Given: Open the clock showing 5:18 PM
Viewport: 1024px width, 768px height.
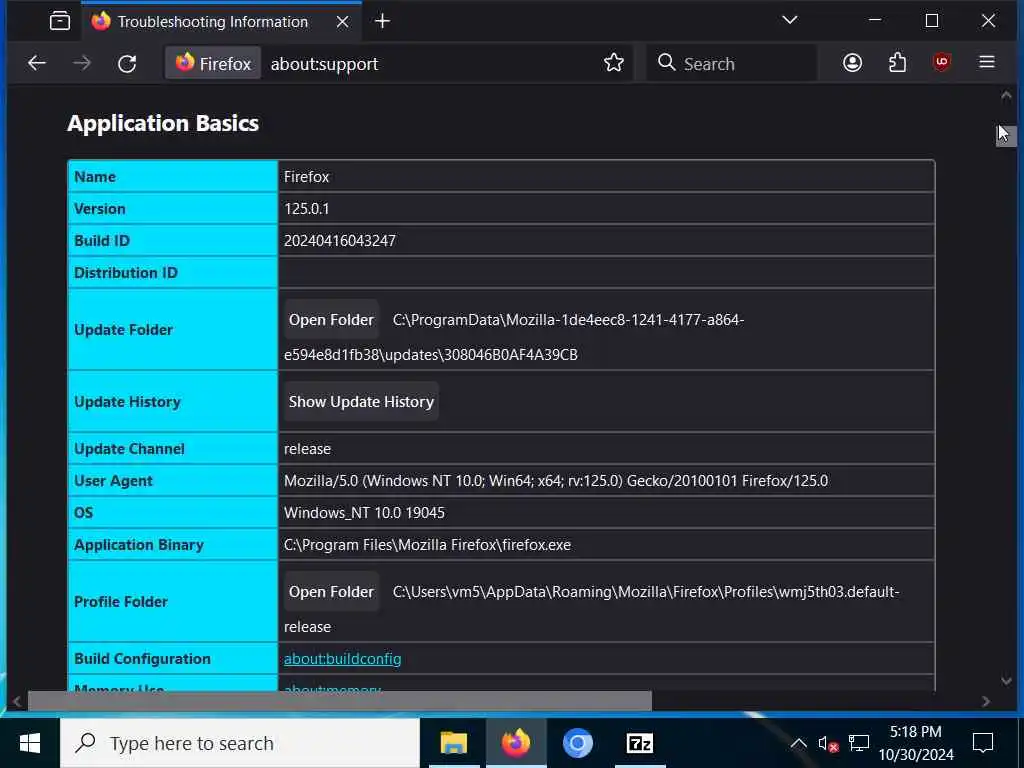Looking at the screenshot, I should coord(916,743).
